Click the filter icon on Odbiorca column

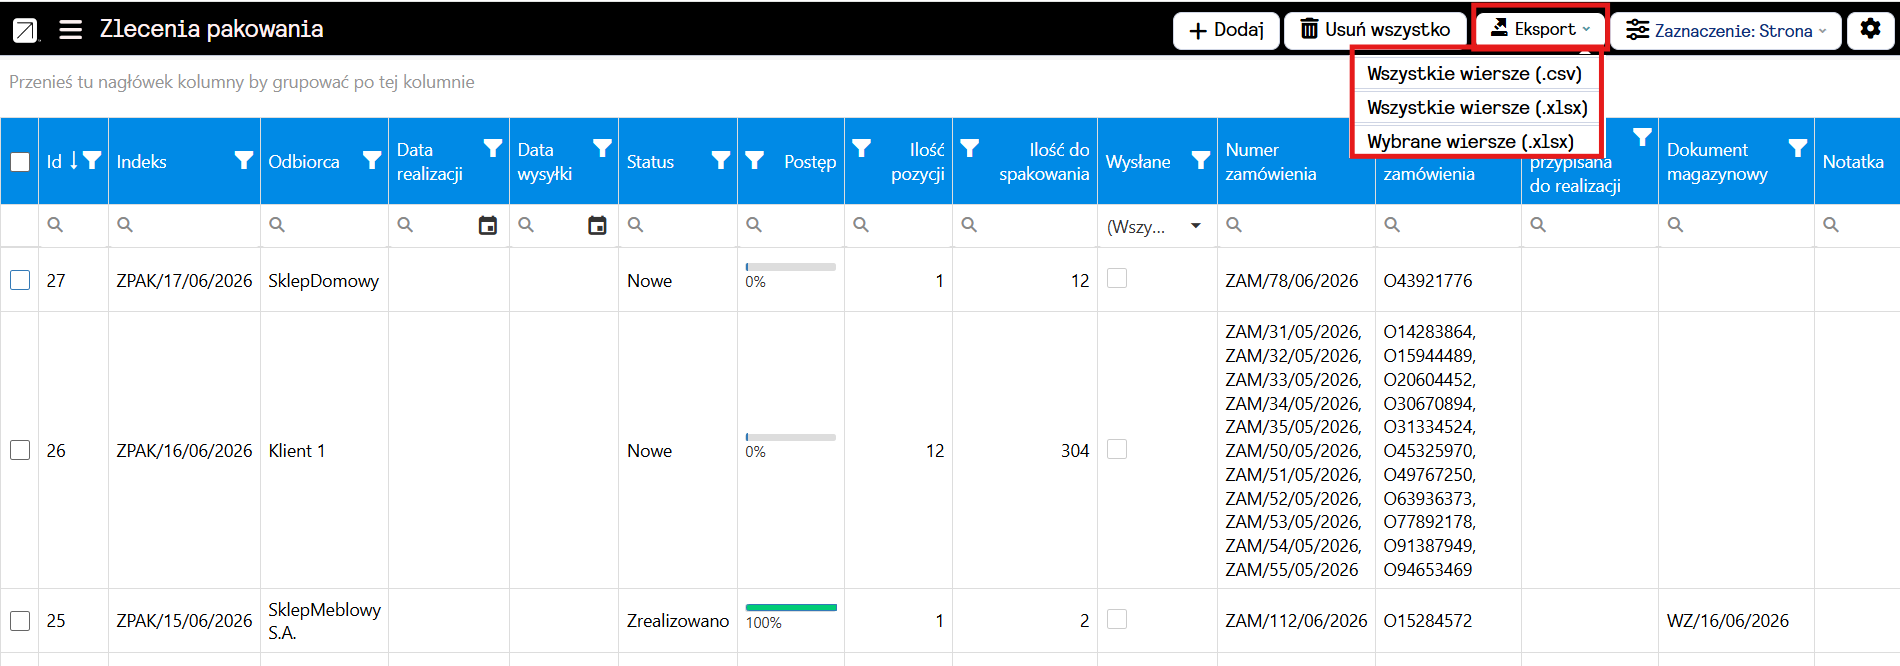pyautogui.click(x=372, y=161)
